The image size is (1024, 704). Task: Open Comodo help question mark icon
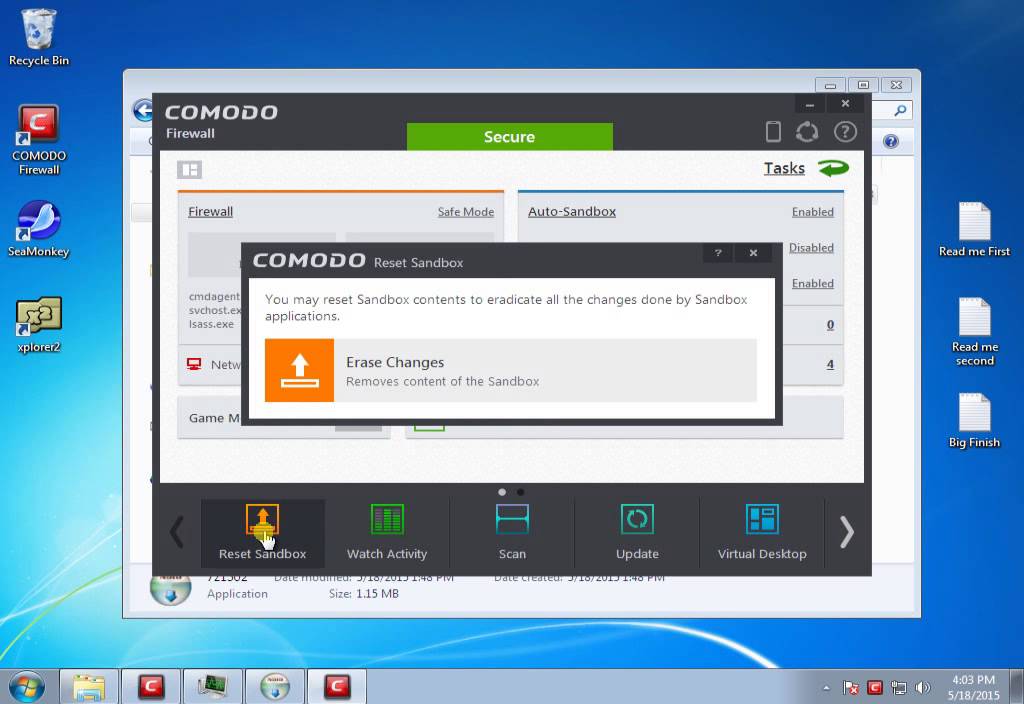(845, 132)
